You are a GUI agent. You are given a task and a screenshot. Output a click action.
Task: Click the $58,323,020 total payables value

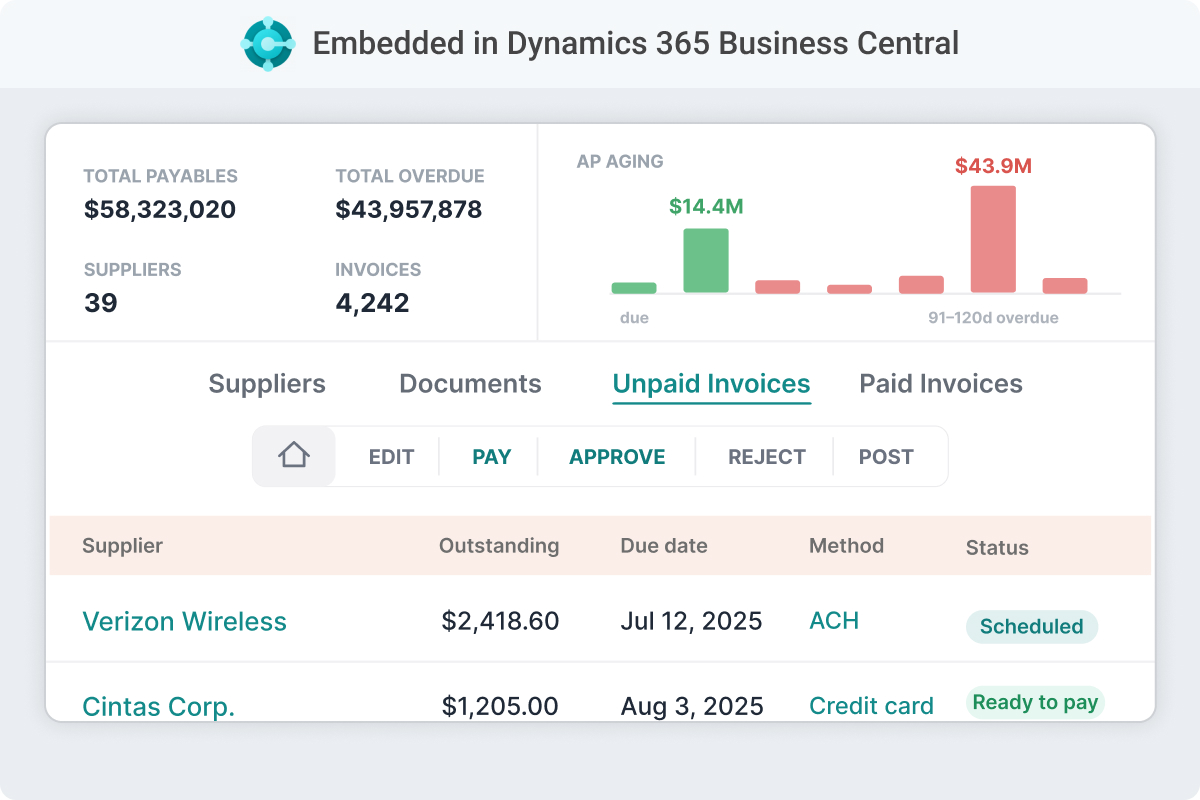point(160,209)
